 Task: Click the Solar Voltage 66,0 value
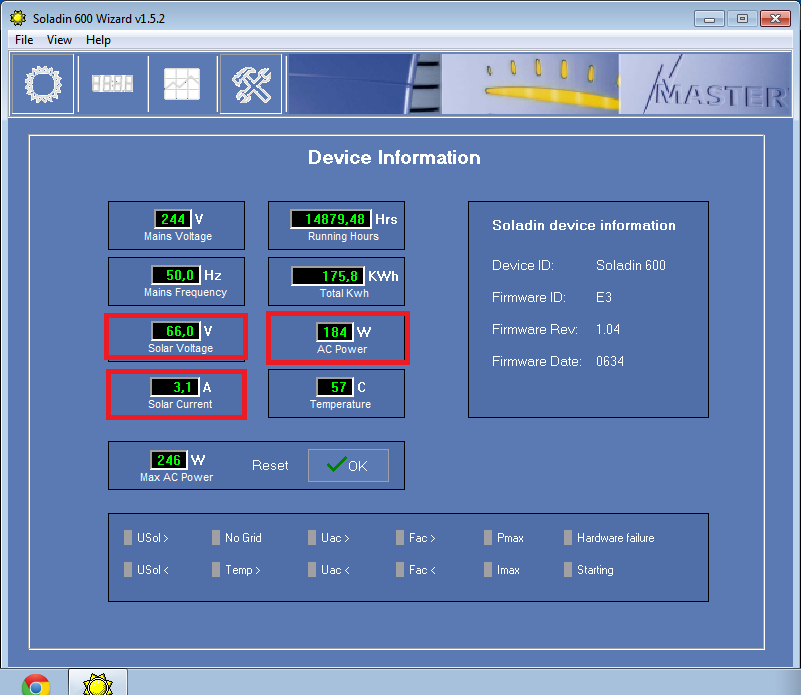click(x=176, y=331)
